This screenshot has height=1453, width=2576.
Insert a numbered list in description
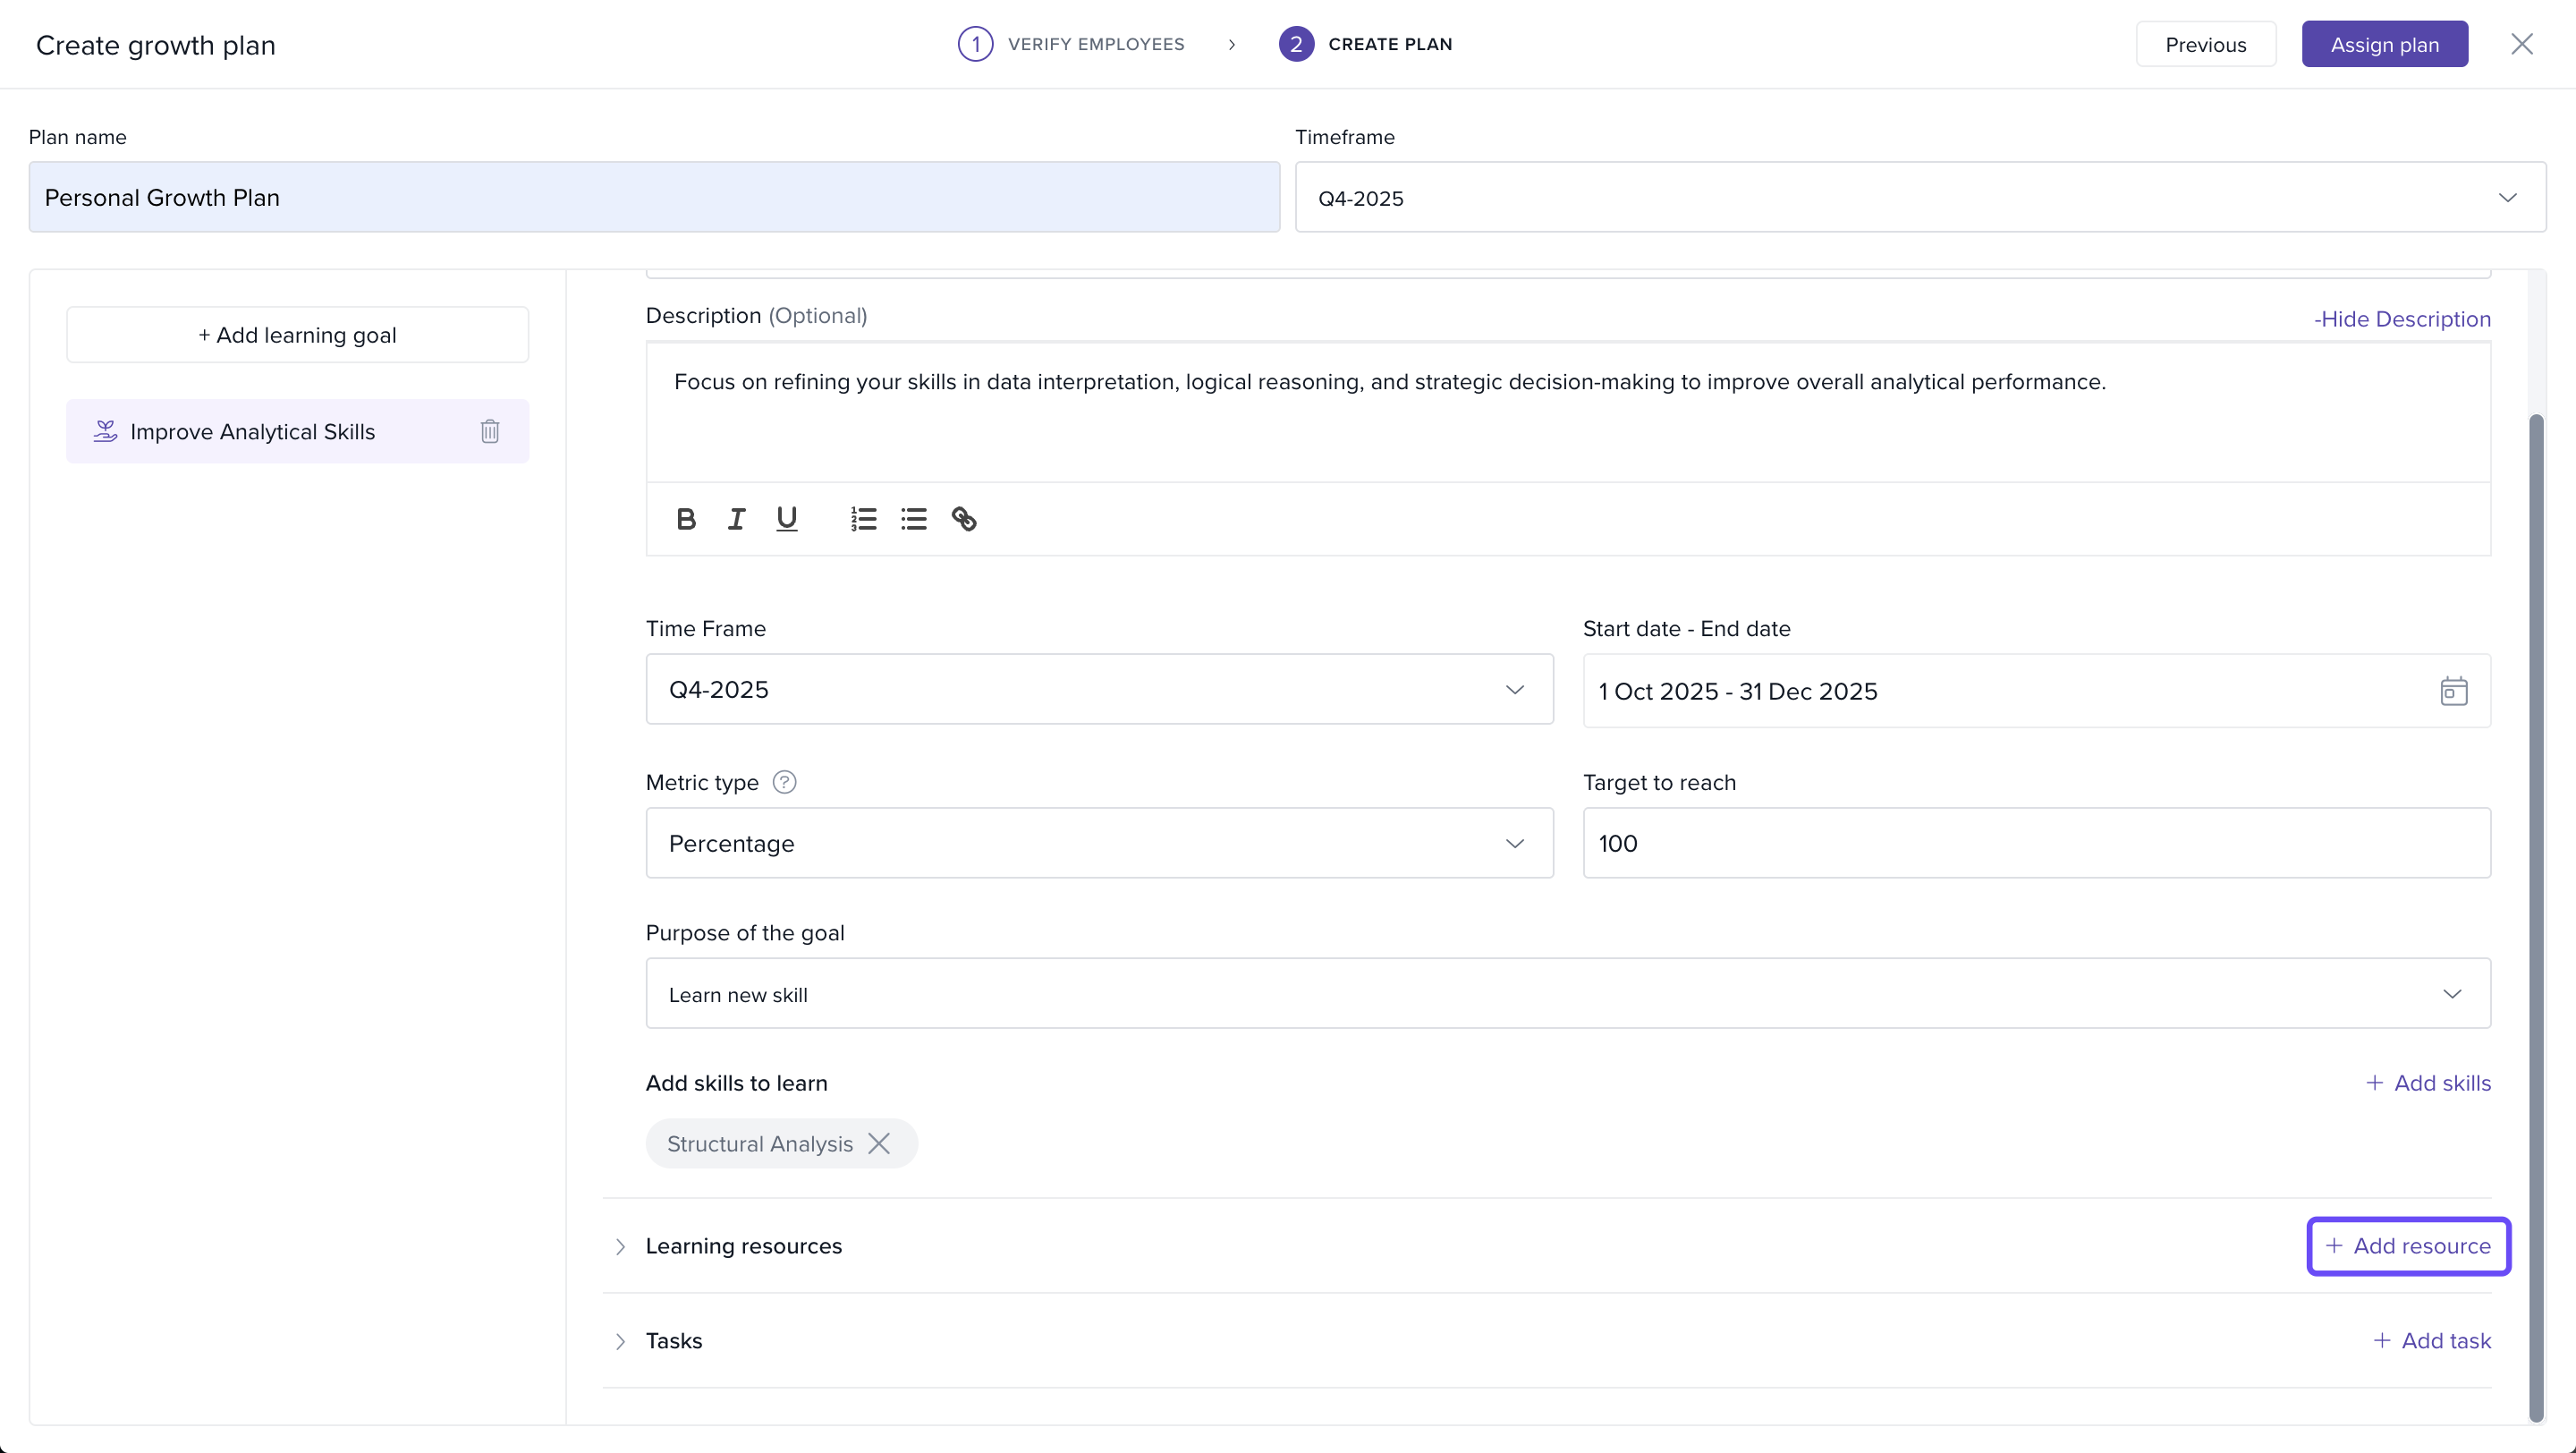(x=863, y=519)
